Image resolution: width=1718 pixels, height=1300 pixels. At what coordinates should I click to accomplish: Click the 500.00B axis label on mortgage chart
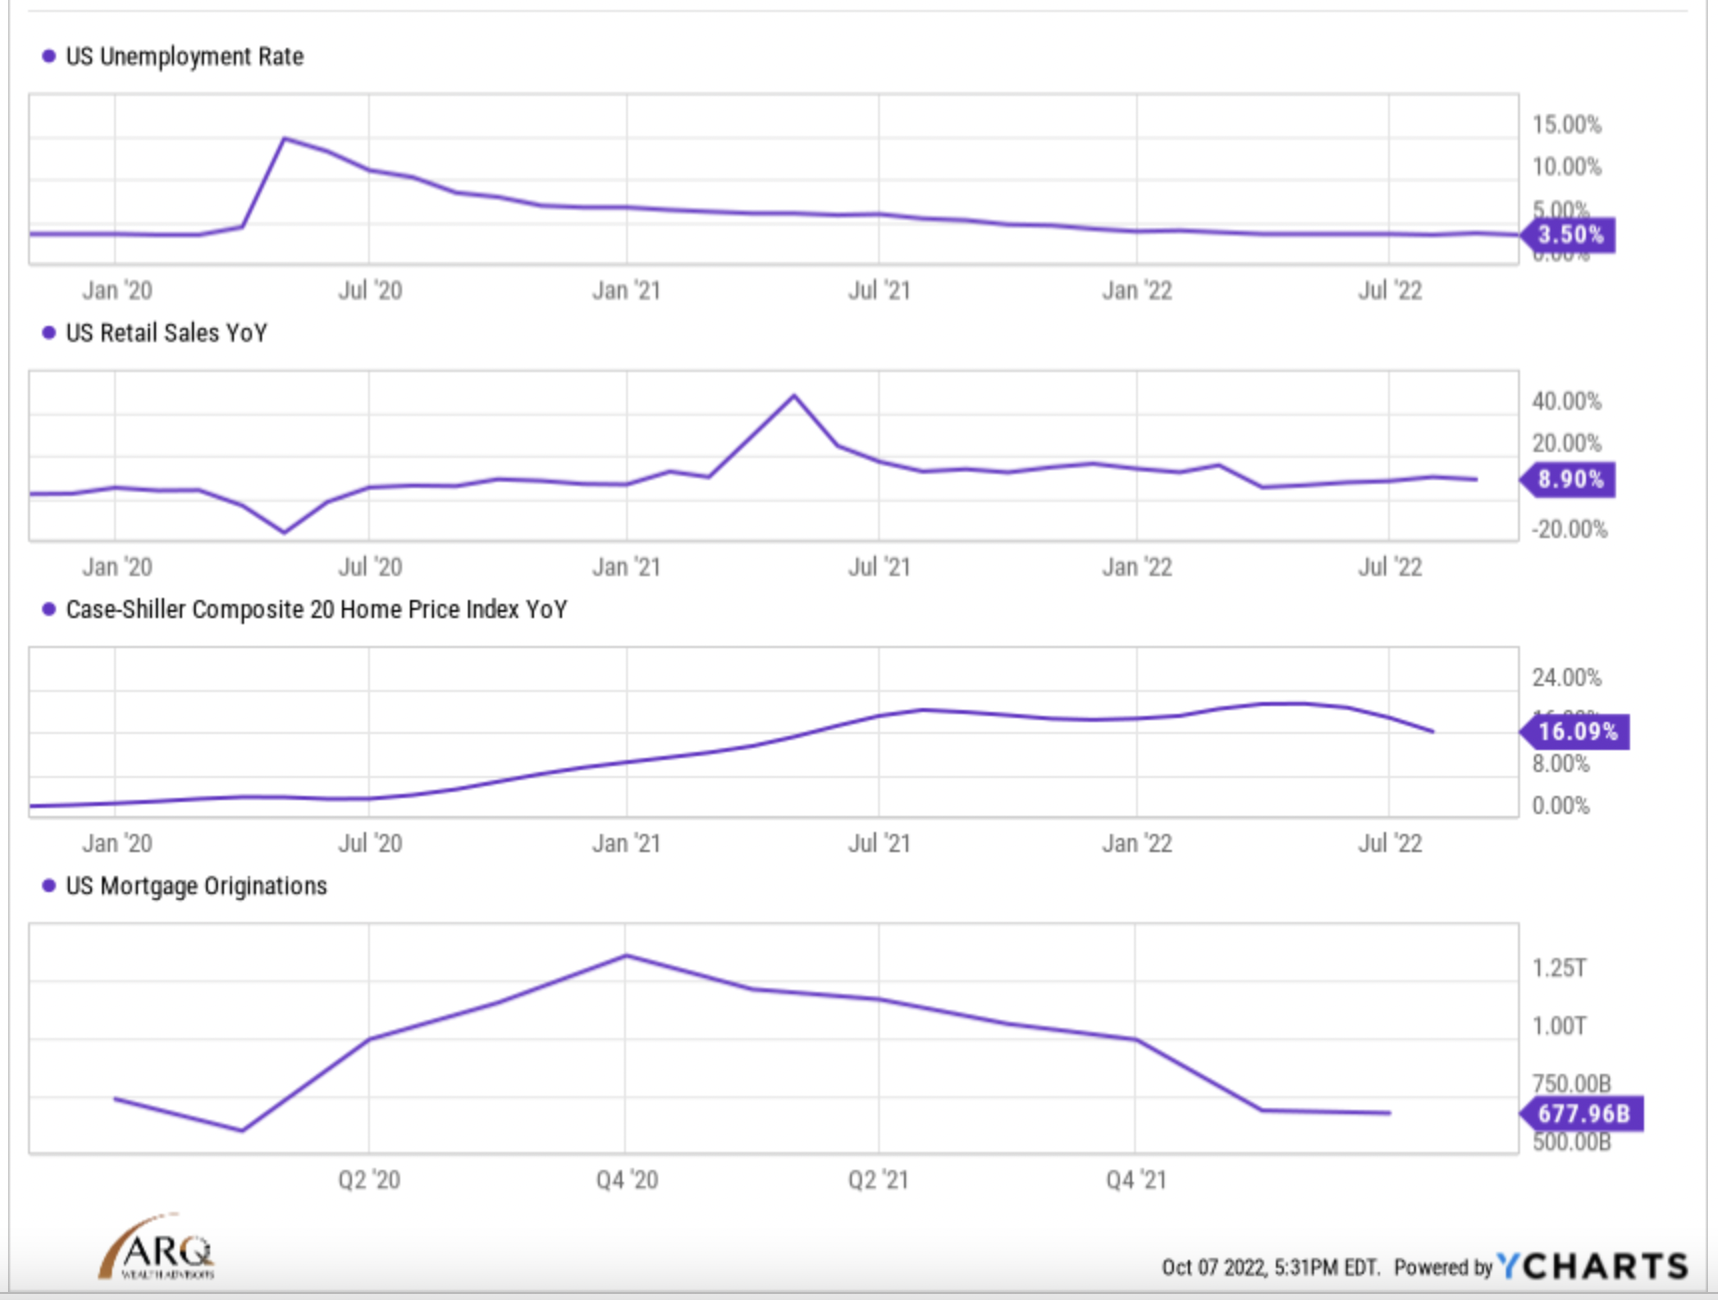1571,1142
